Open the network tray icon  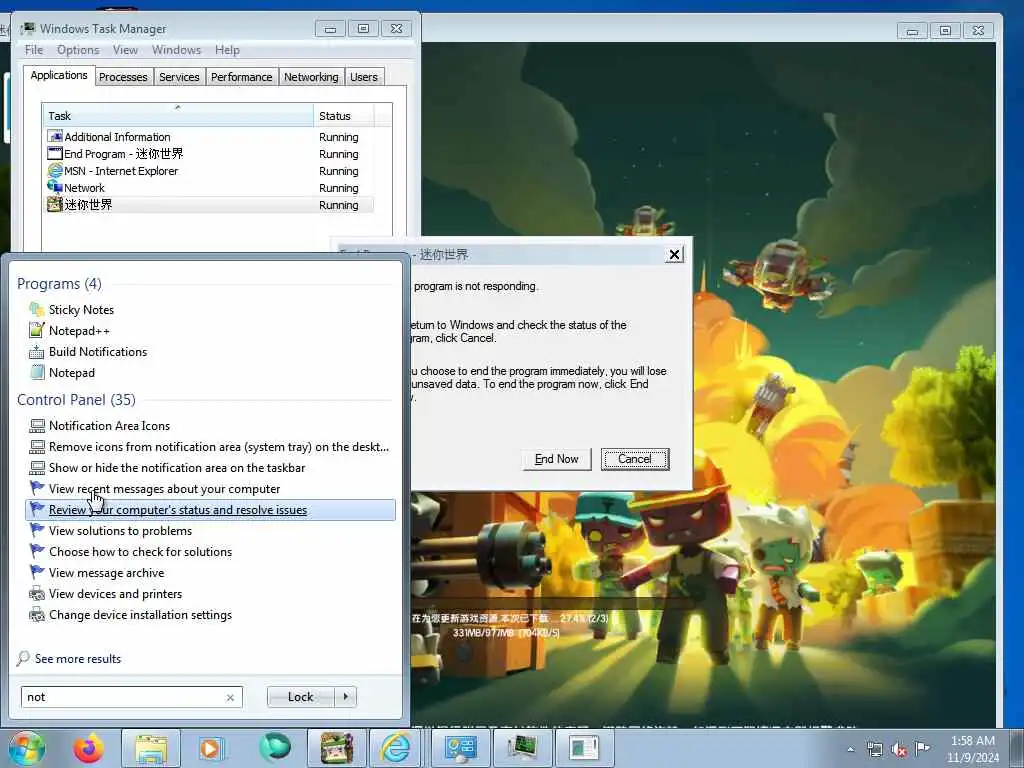pos(874,750)
